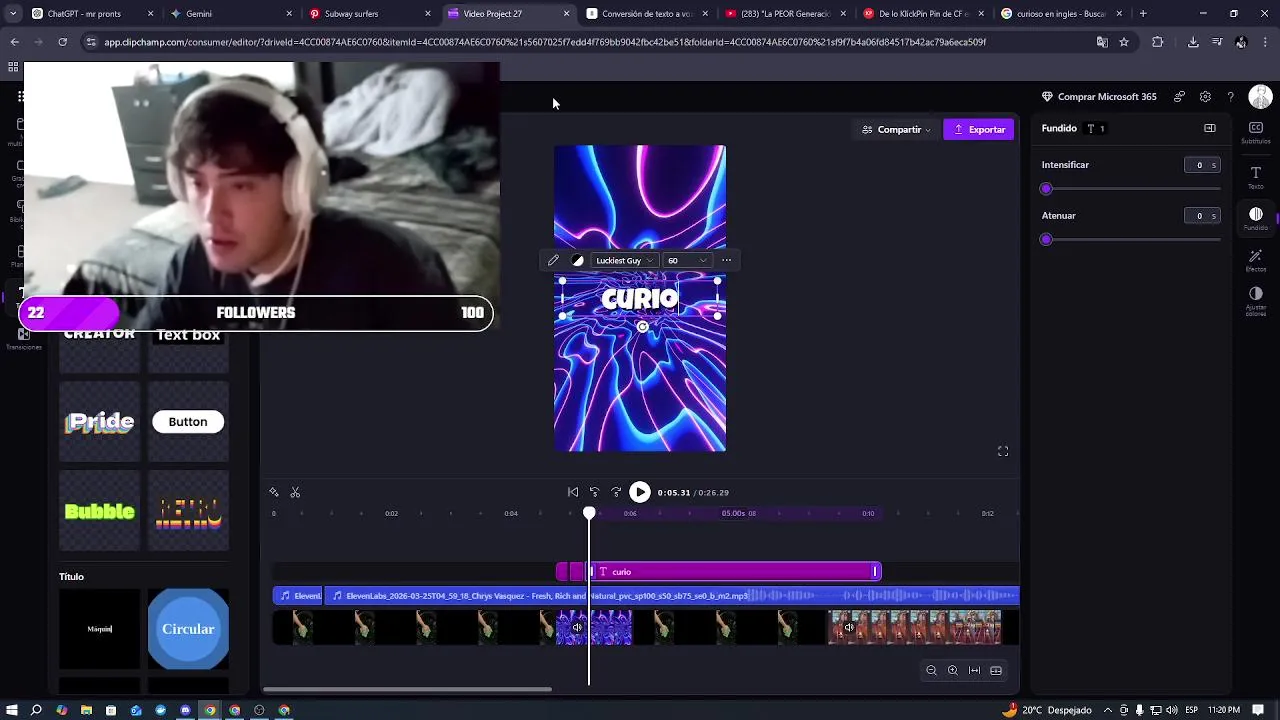Open the browser extensions puzzle icon
This screenshot has height=720, width=1280.
(1158, 42)
